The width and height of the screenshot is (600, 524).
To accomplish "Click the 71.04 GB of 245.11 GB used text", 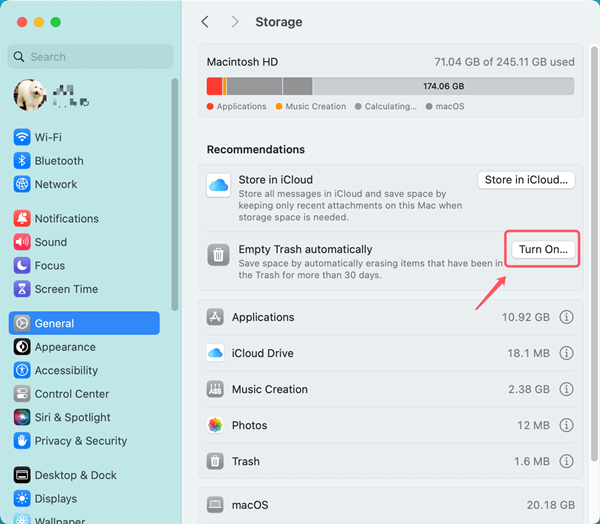I will click(504, 62).
